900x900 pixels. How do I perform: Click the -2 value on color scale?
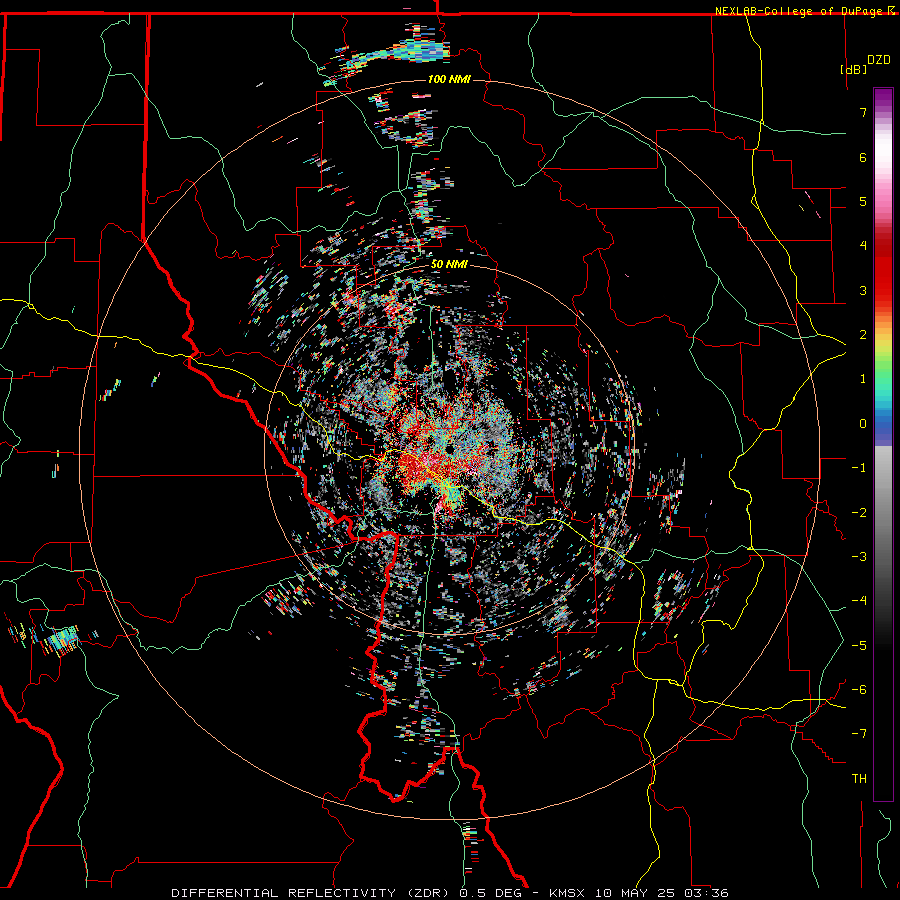(859, 513)
